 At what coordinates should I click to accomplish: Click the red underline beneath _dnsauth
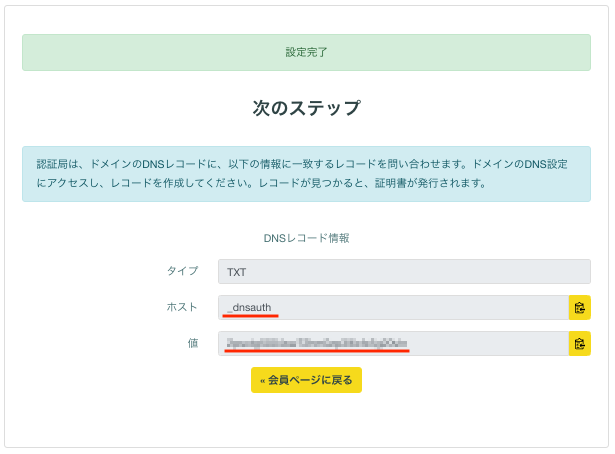pyautogui.click(x=251, y=315)
